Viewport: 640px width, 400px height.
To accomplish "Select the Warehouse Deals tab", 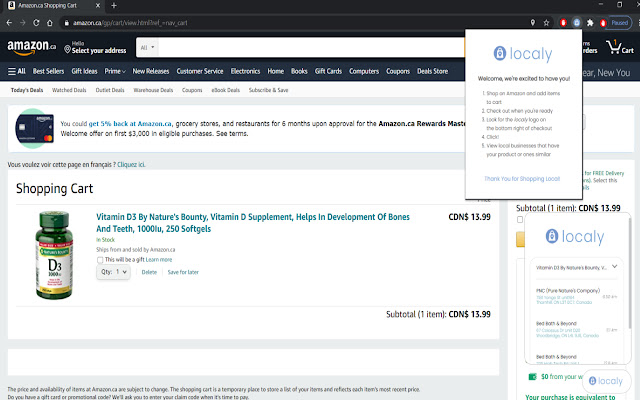I will pos(153,90).
